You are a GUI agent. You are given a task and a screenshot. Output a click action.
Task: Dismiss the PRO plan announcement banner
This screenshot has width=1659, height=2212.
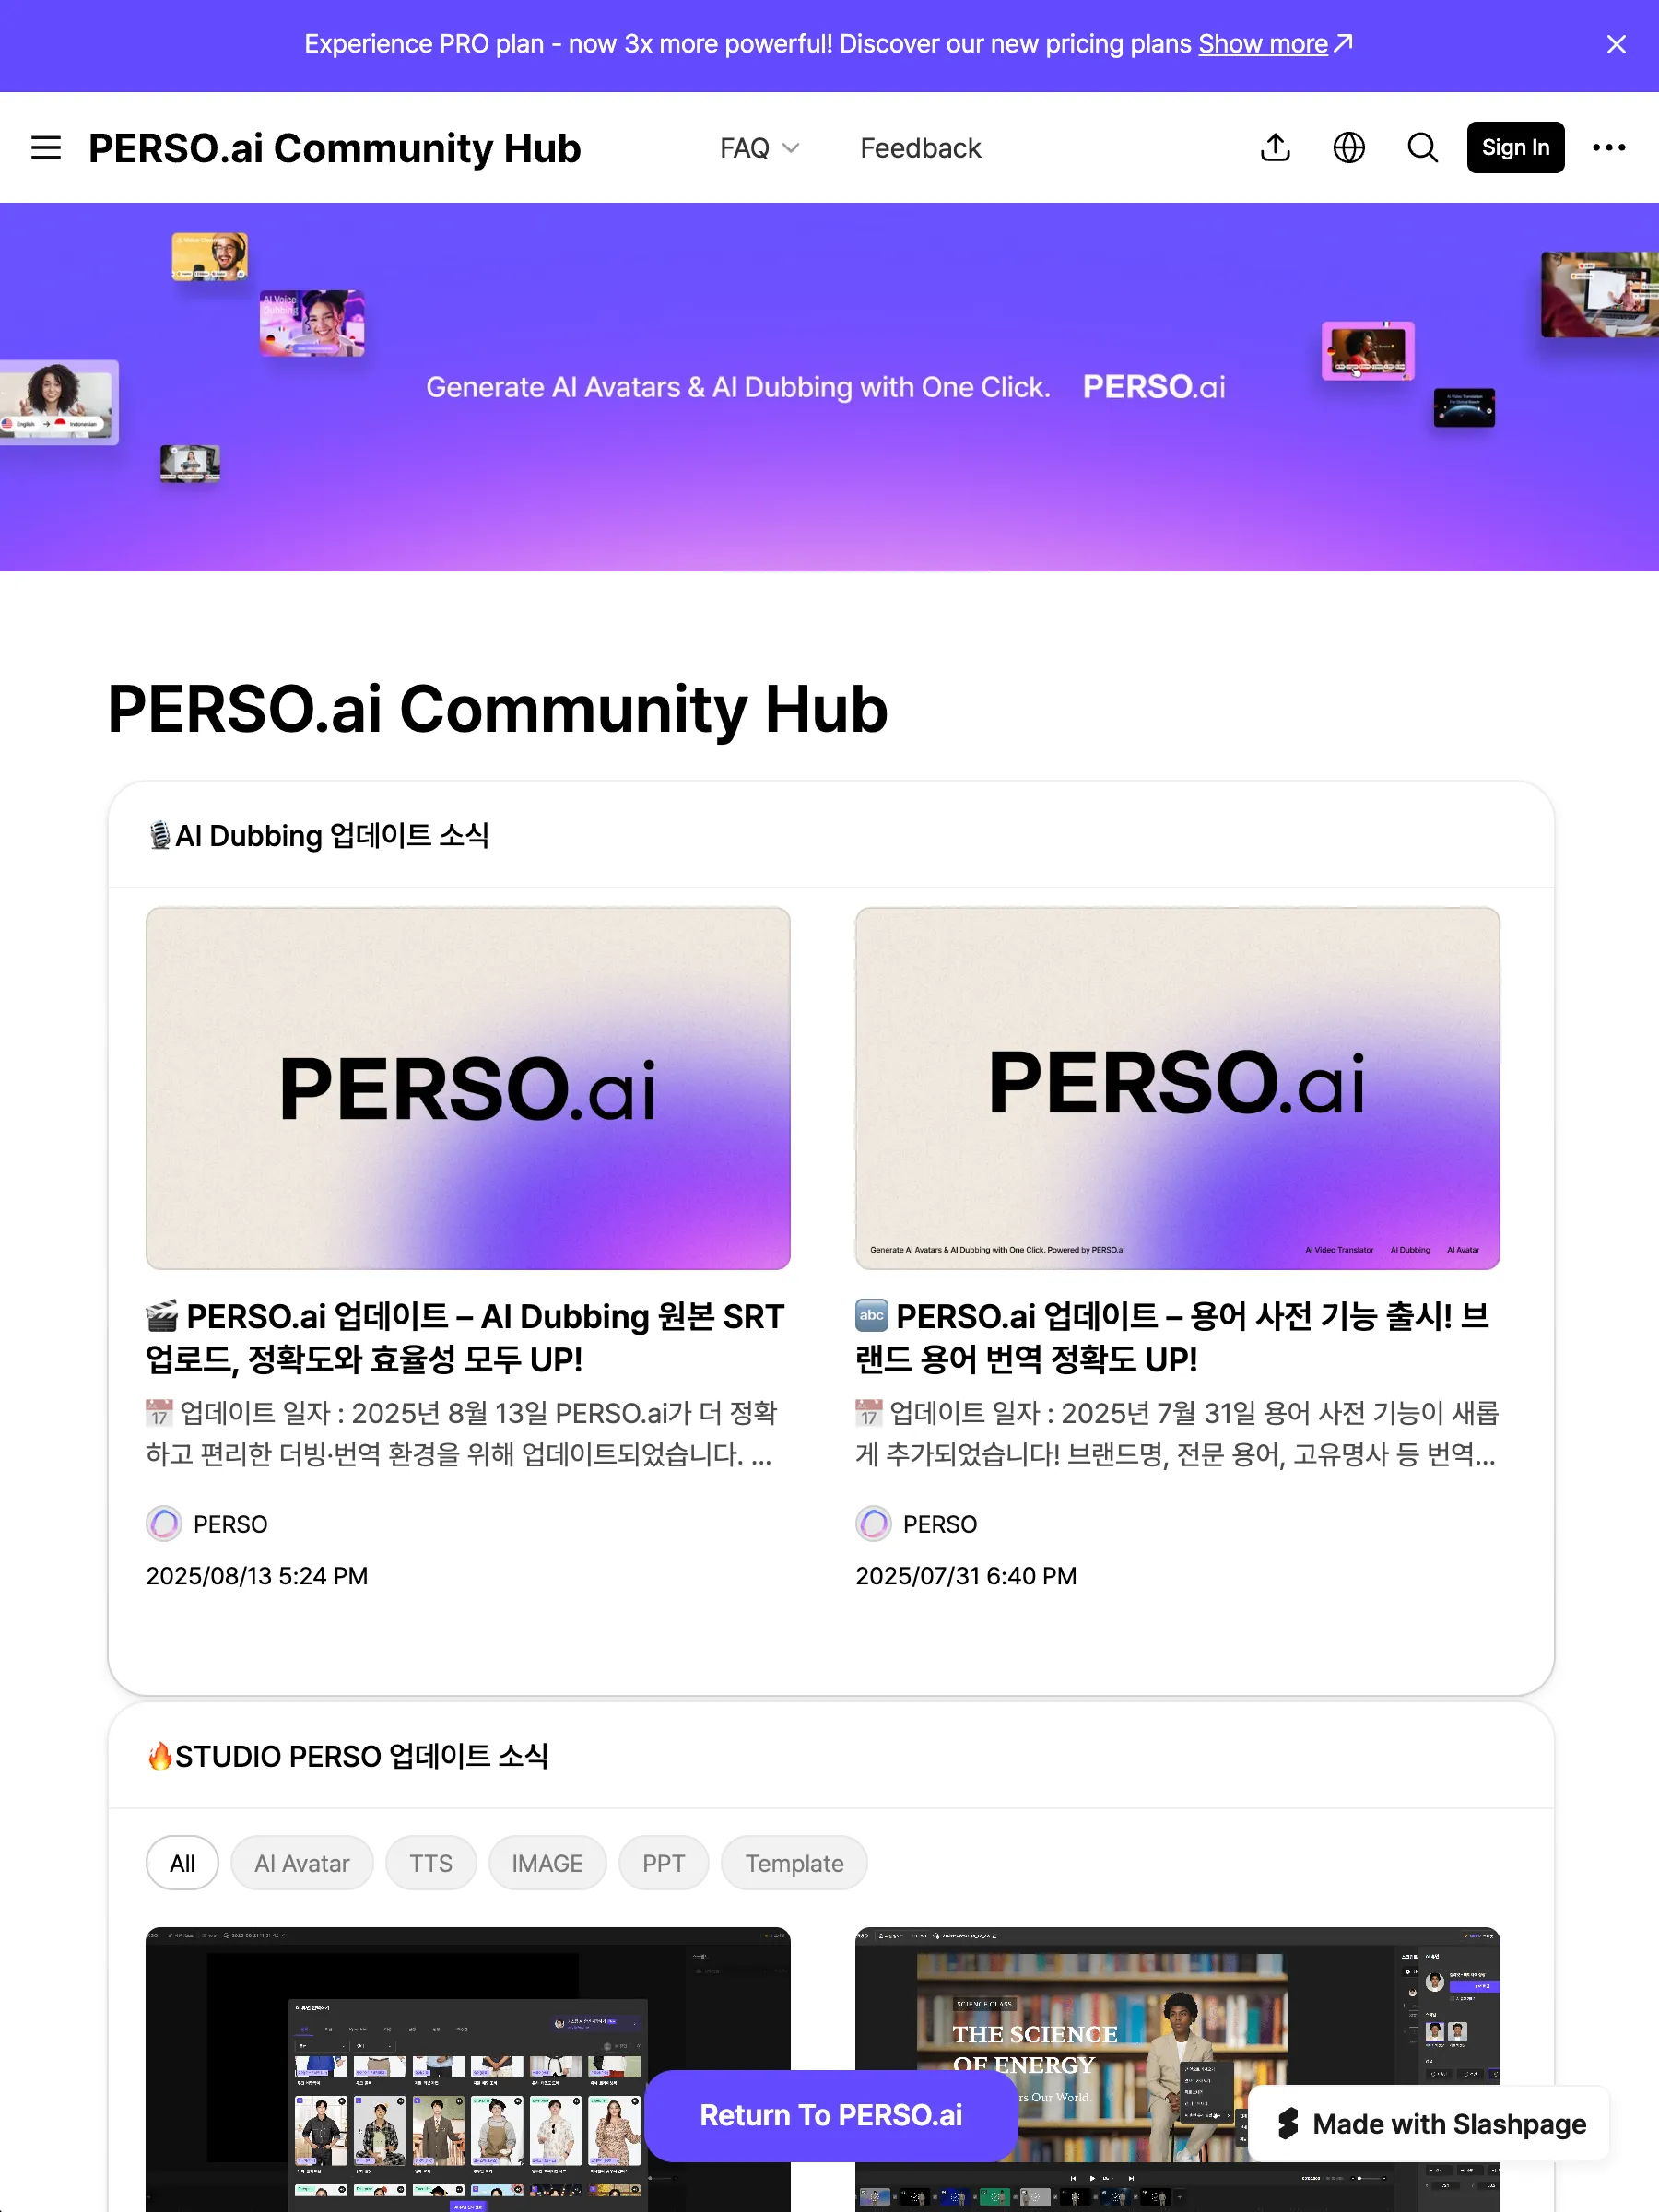tap(1616, 45)
